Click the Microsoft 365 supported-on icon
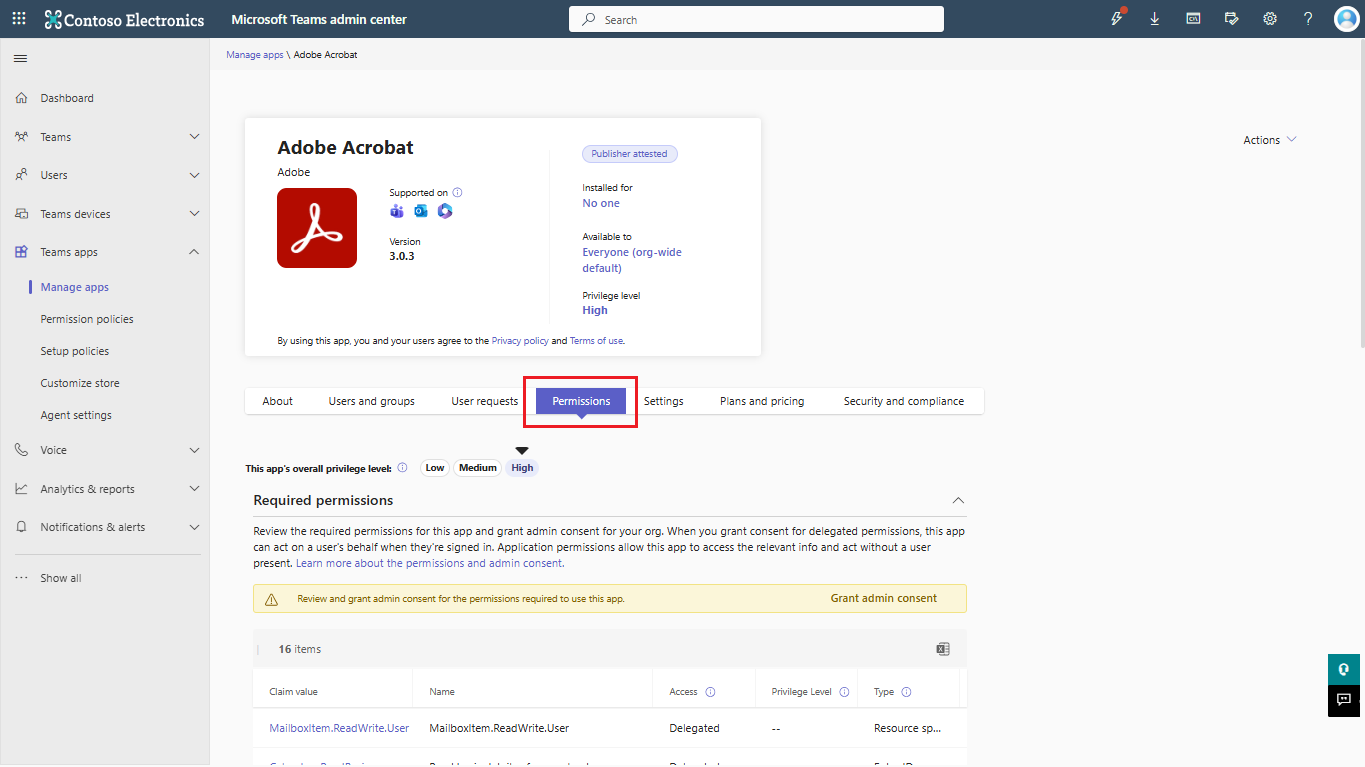Viewport: 1365px width, 767px height. point(445,211)
